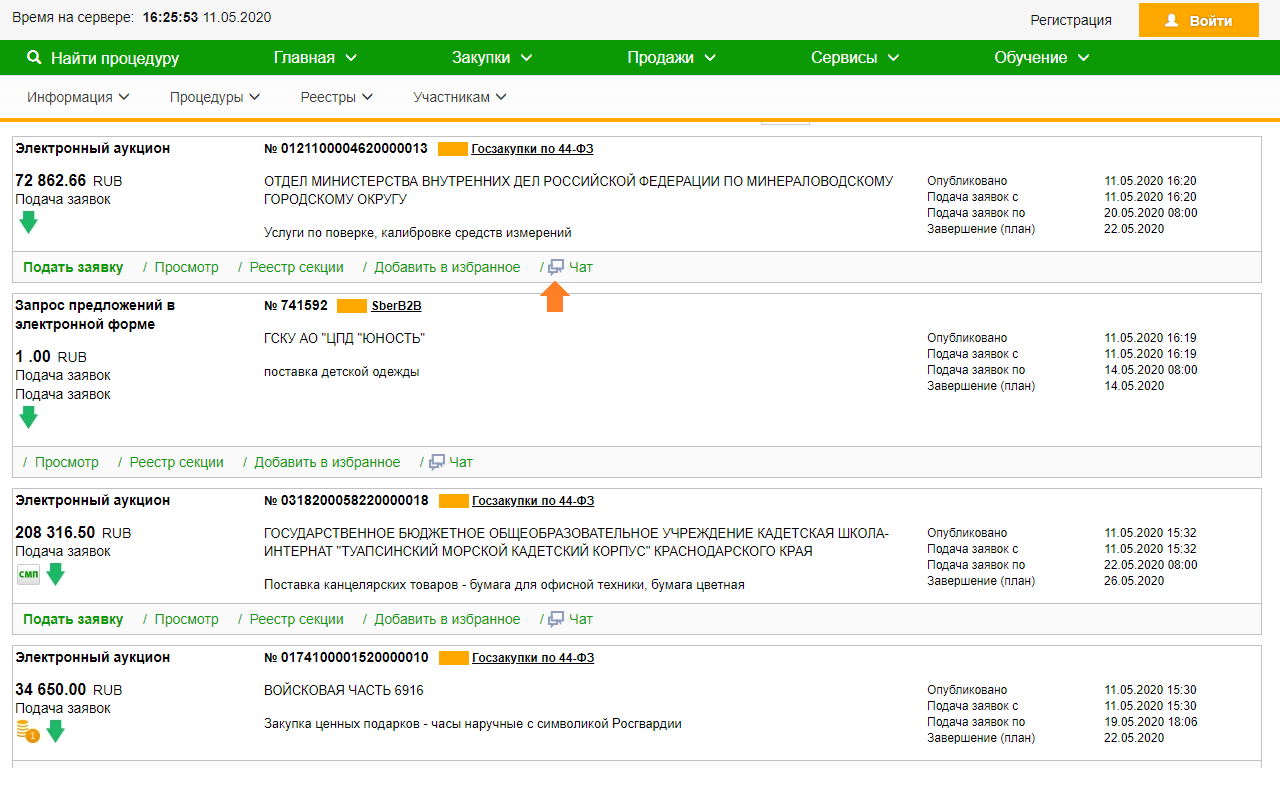Viewport: 1280px width, 800px height.
Task: Click procedure number 741592
Action: coord(296,306)
